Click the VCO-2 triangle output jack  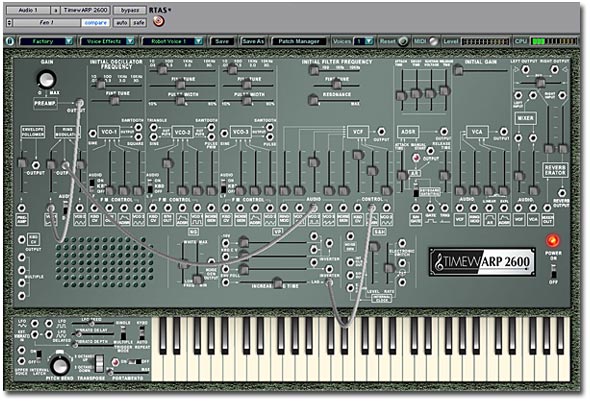[154, 127]
